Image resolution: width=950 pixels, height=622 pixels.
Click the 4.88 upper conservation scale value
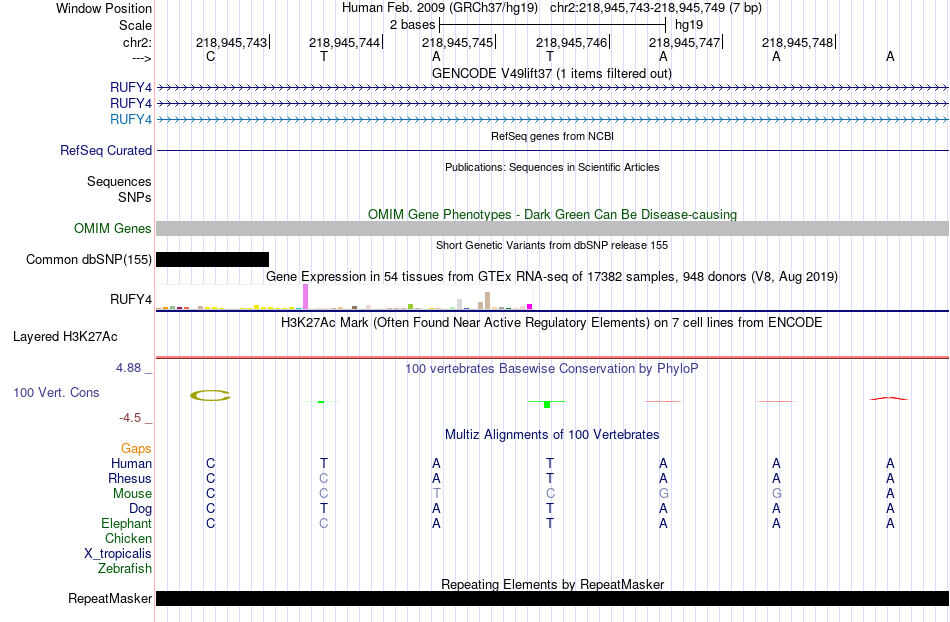pos(128,368)
